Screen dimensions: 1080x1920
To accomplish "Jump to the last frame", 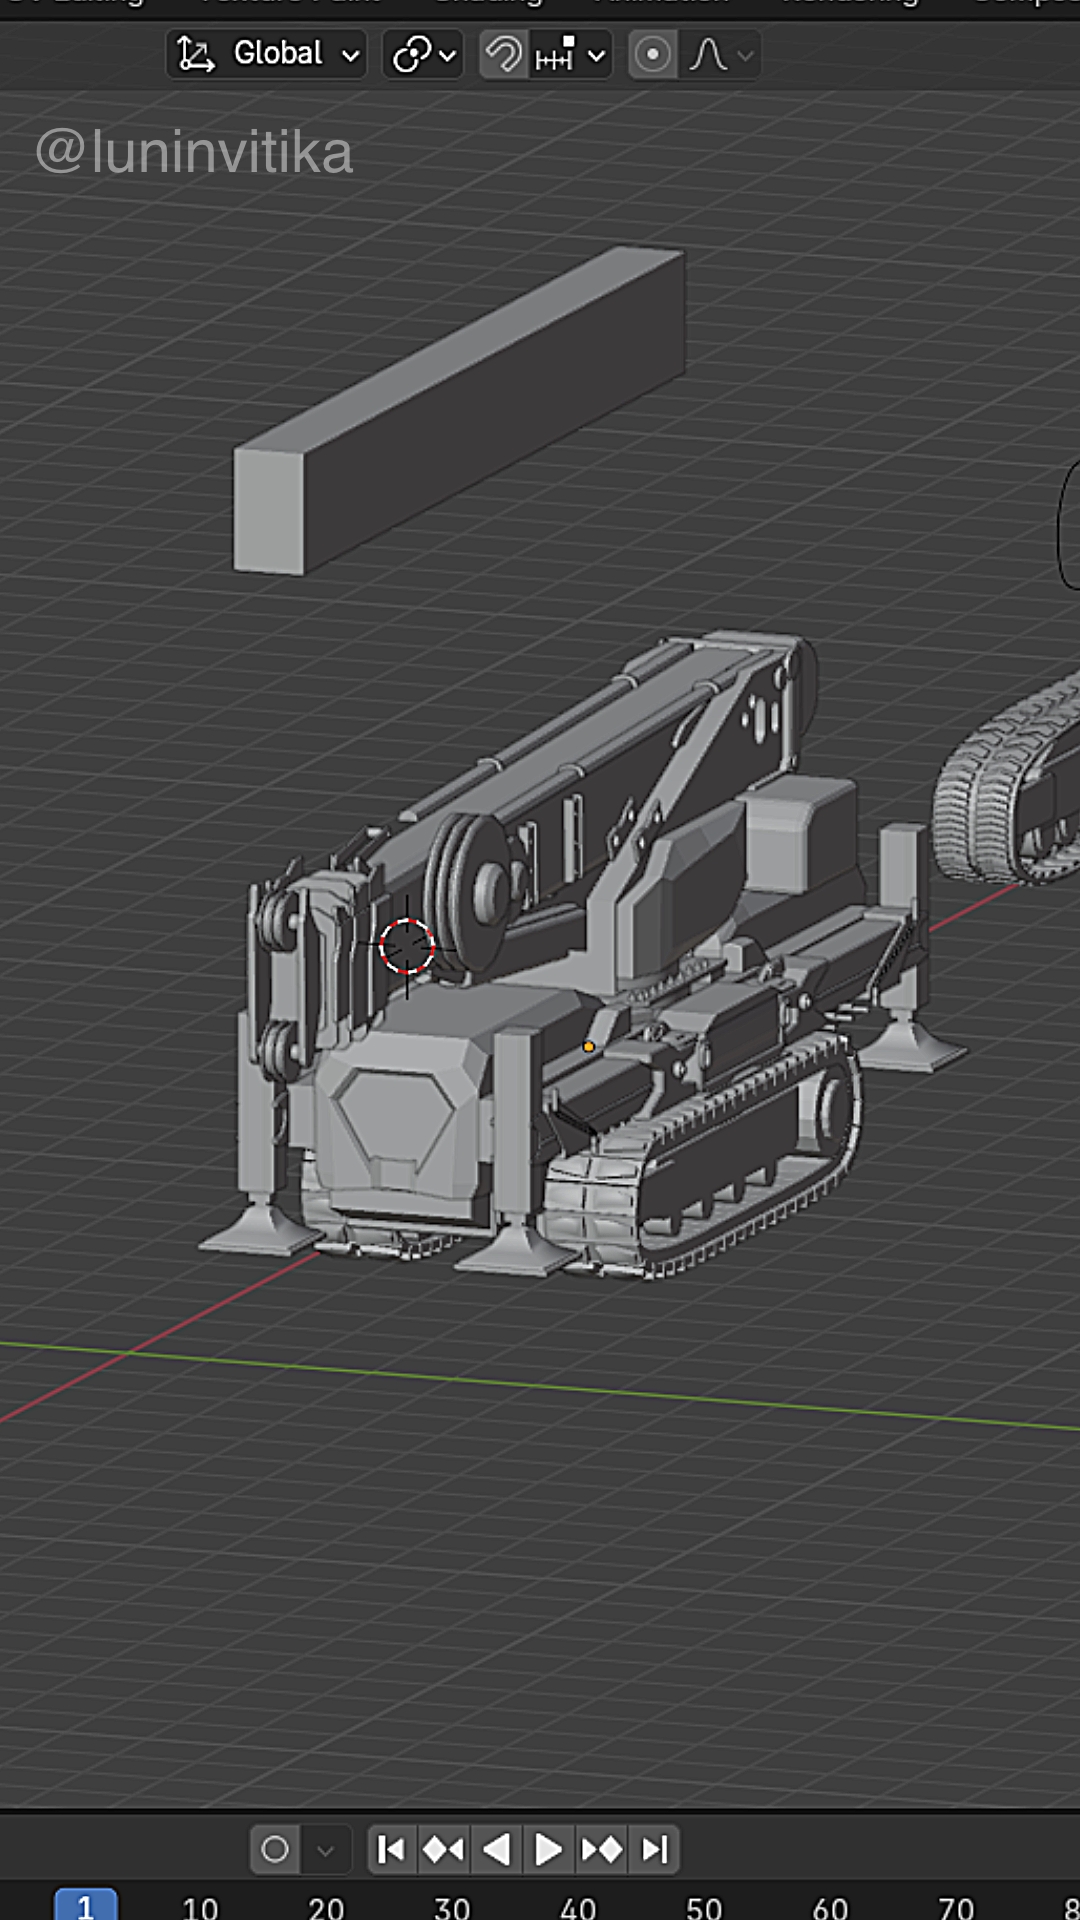I will coord(655,1850).
